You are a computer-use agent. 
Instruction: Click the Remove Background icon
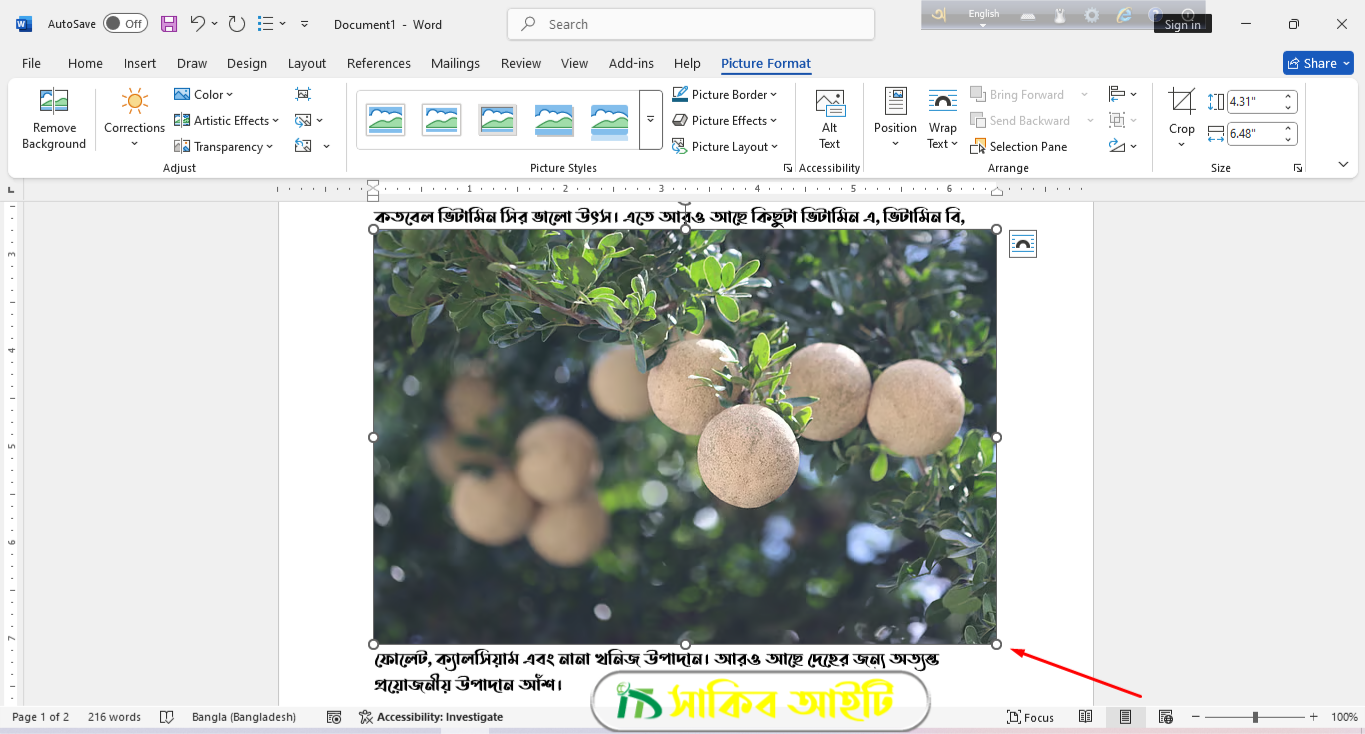pos(53,102)
